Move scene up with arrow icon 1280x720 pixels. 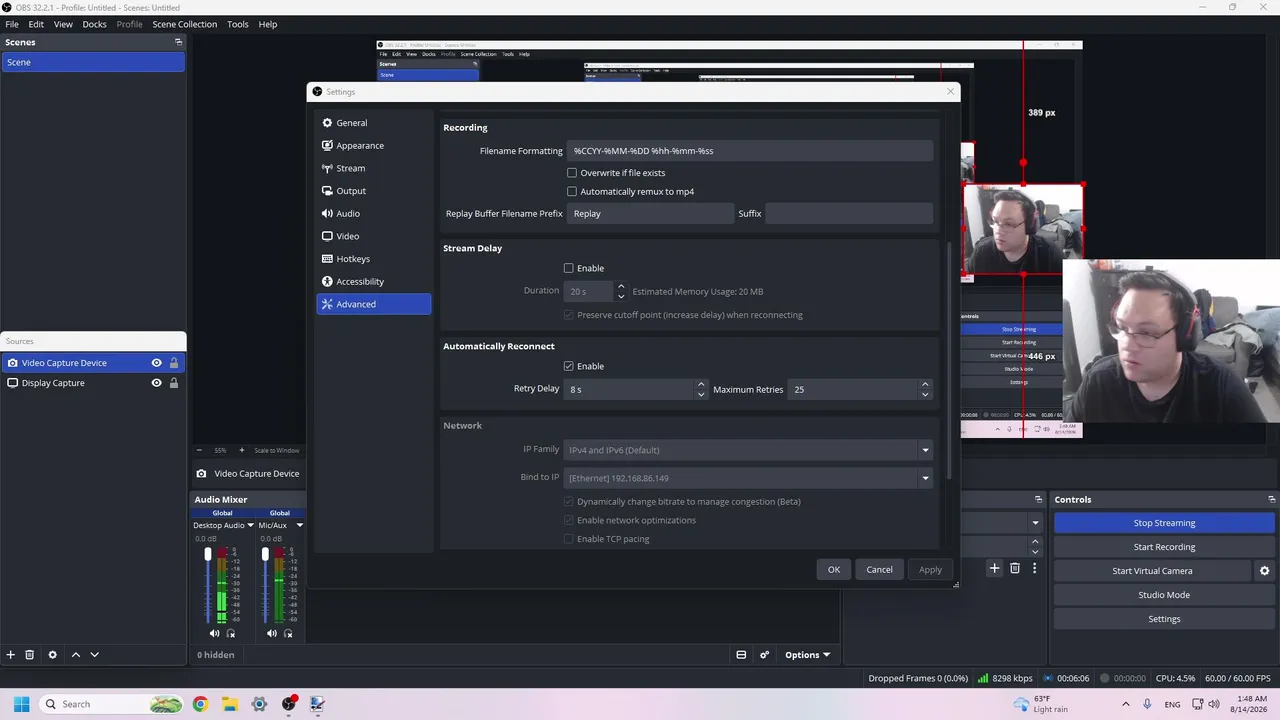75,655
